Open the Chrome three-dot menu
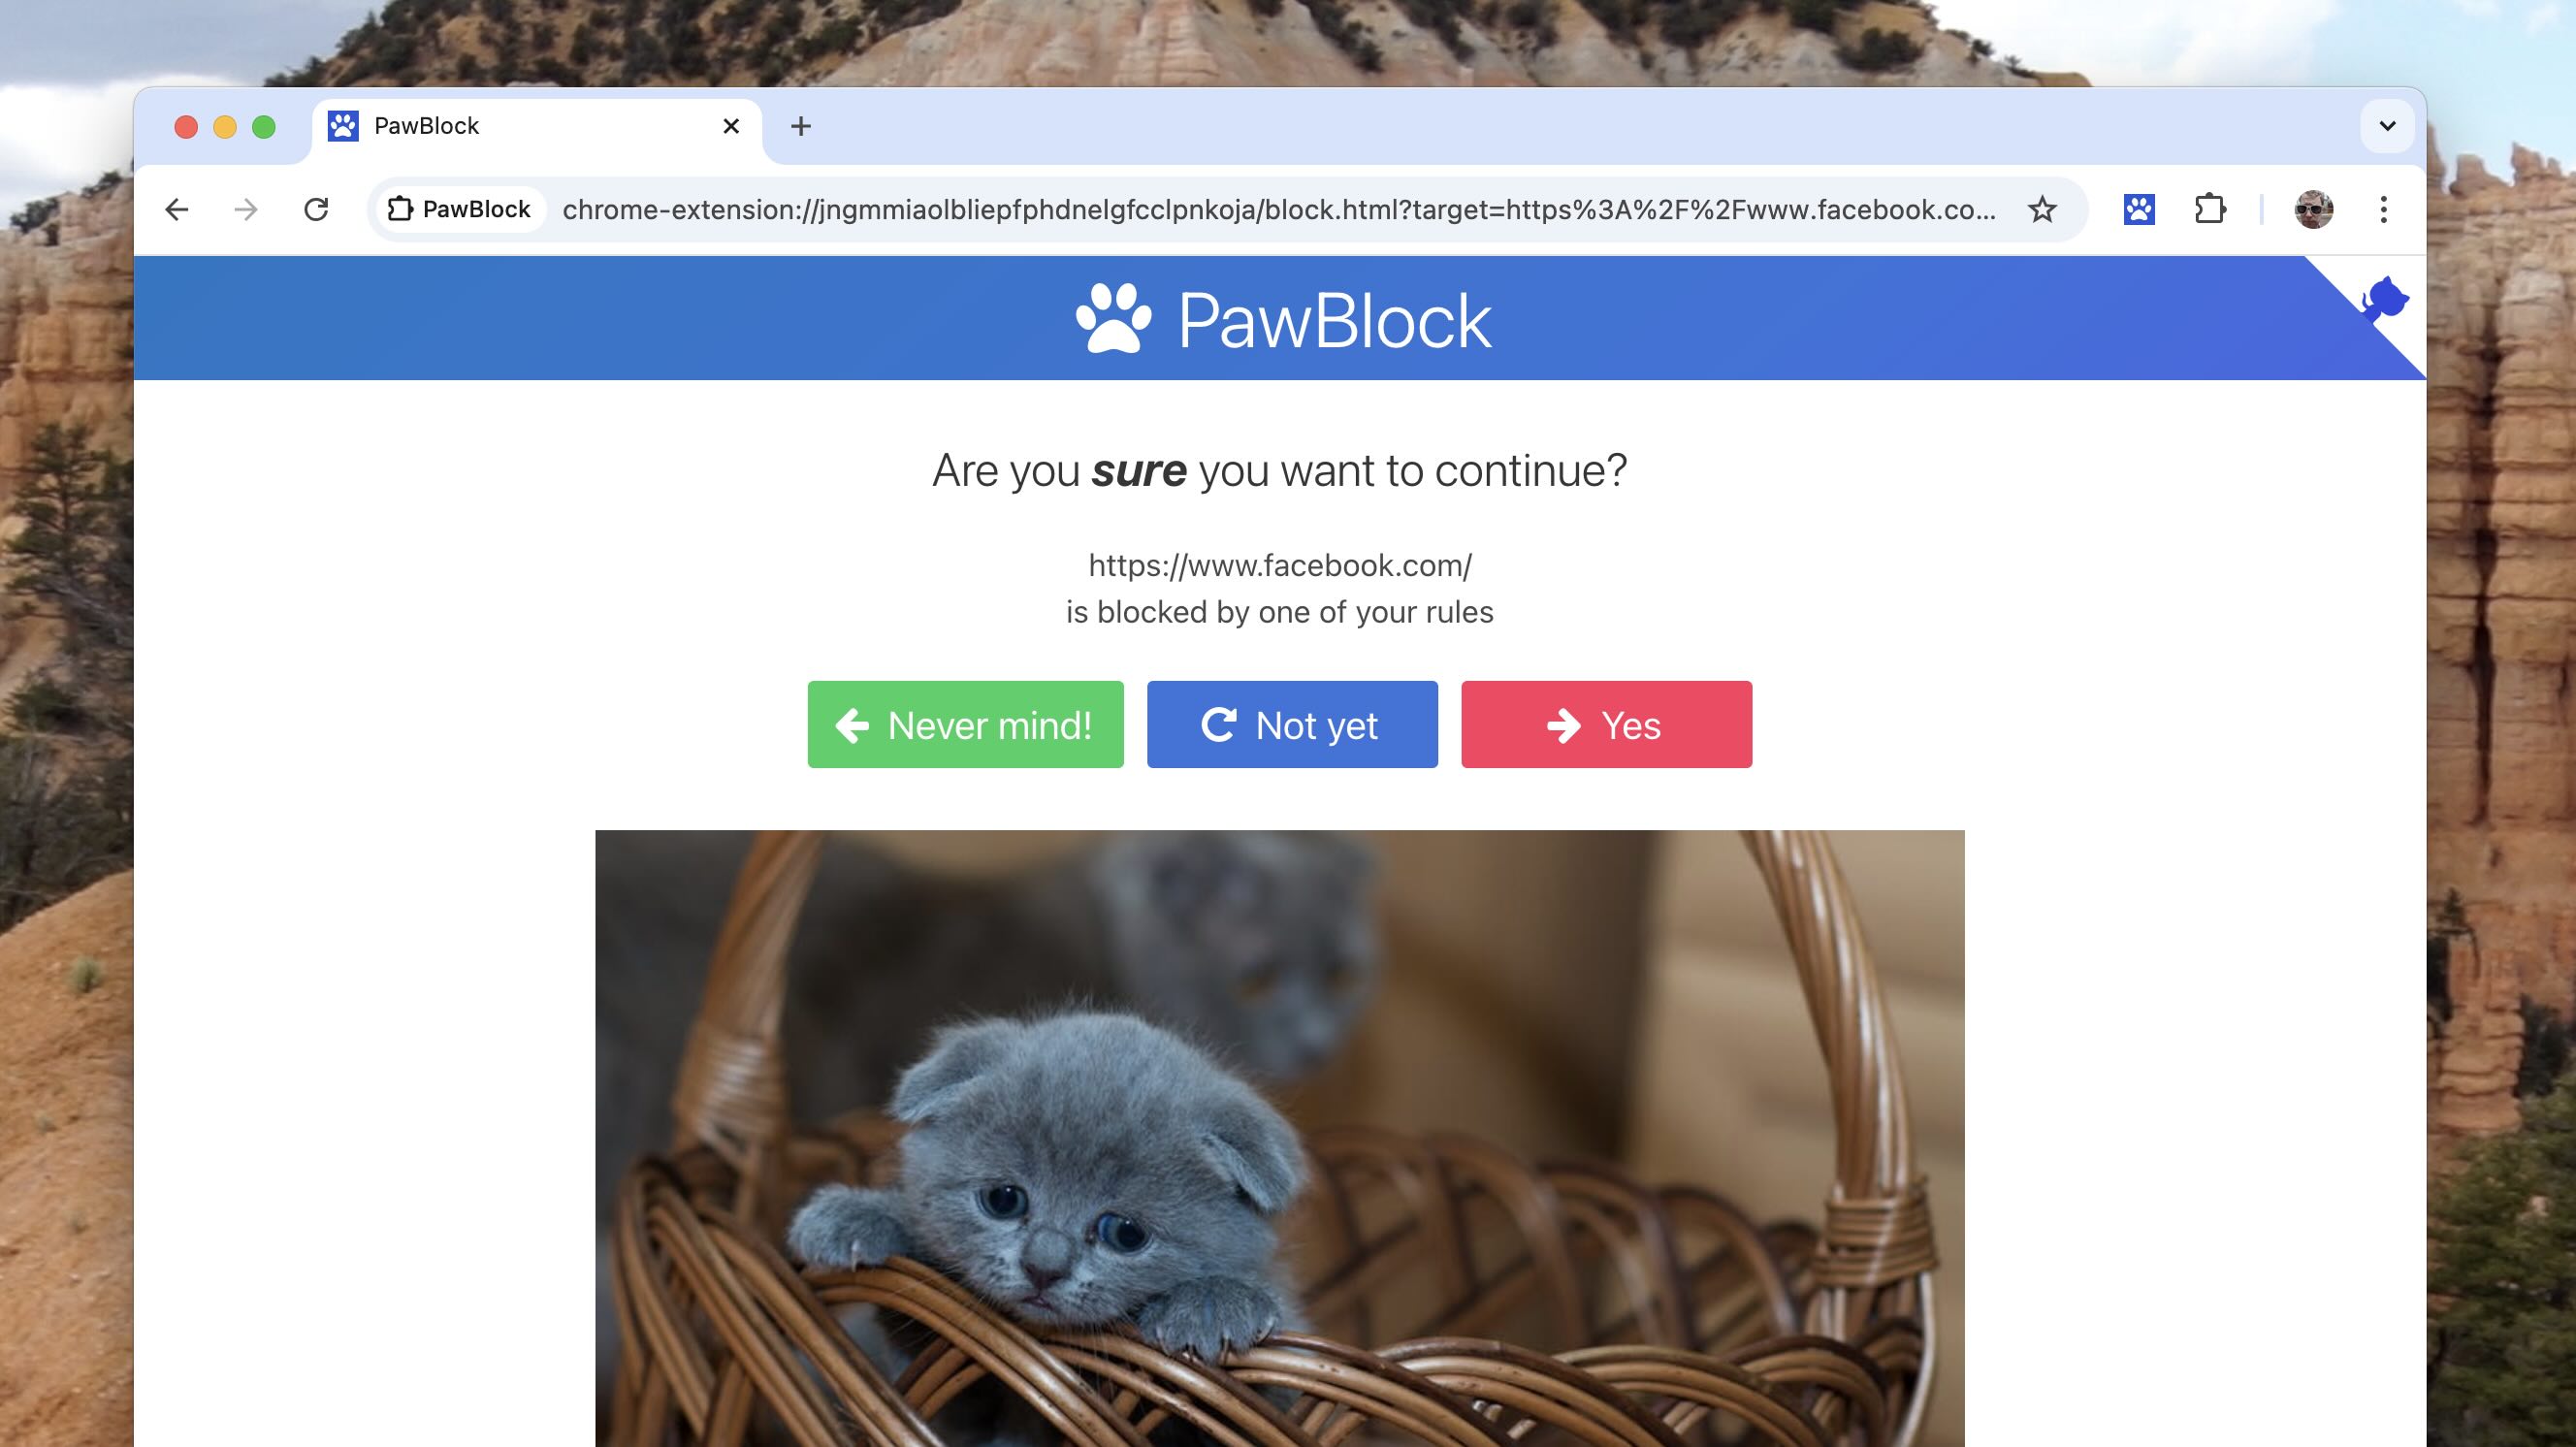 [x=2384, y=209]
